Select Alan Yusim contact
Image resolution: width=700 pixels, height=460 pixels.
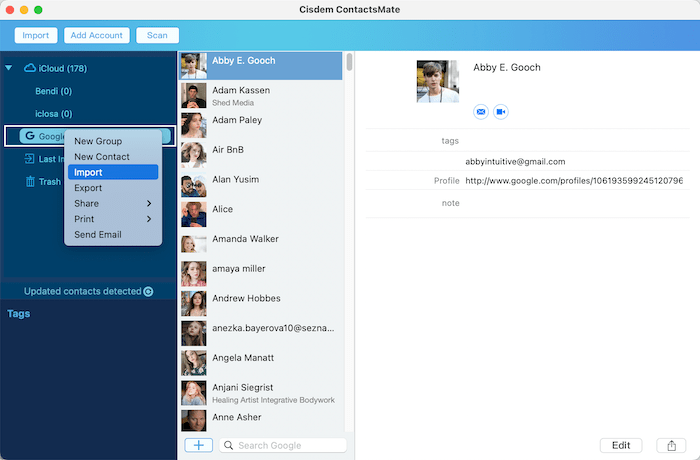point(262,184)
